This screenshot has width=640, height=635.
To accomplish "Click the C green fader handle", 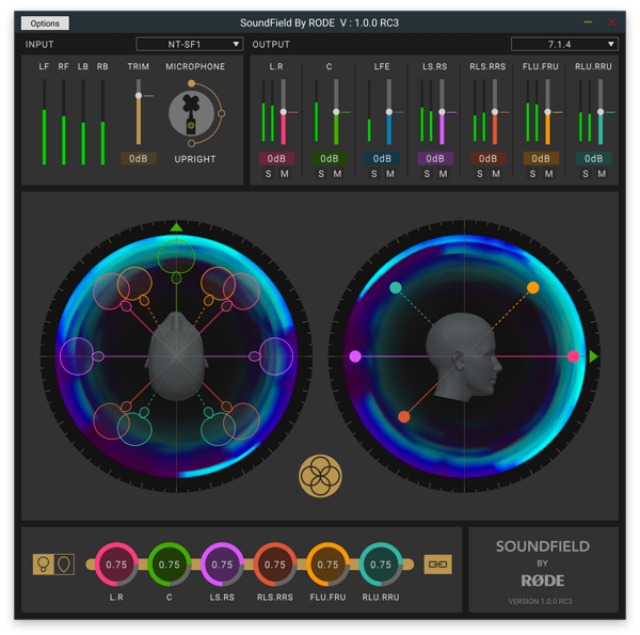I will tap(336, 112).
